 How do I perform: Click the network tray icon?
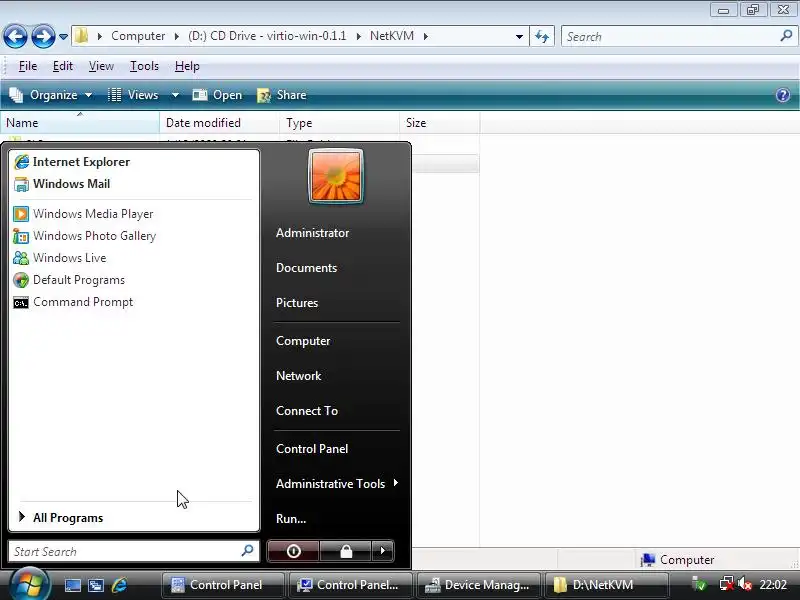click(727, 584)
